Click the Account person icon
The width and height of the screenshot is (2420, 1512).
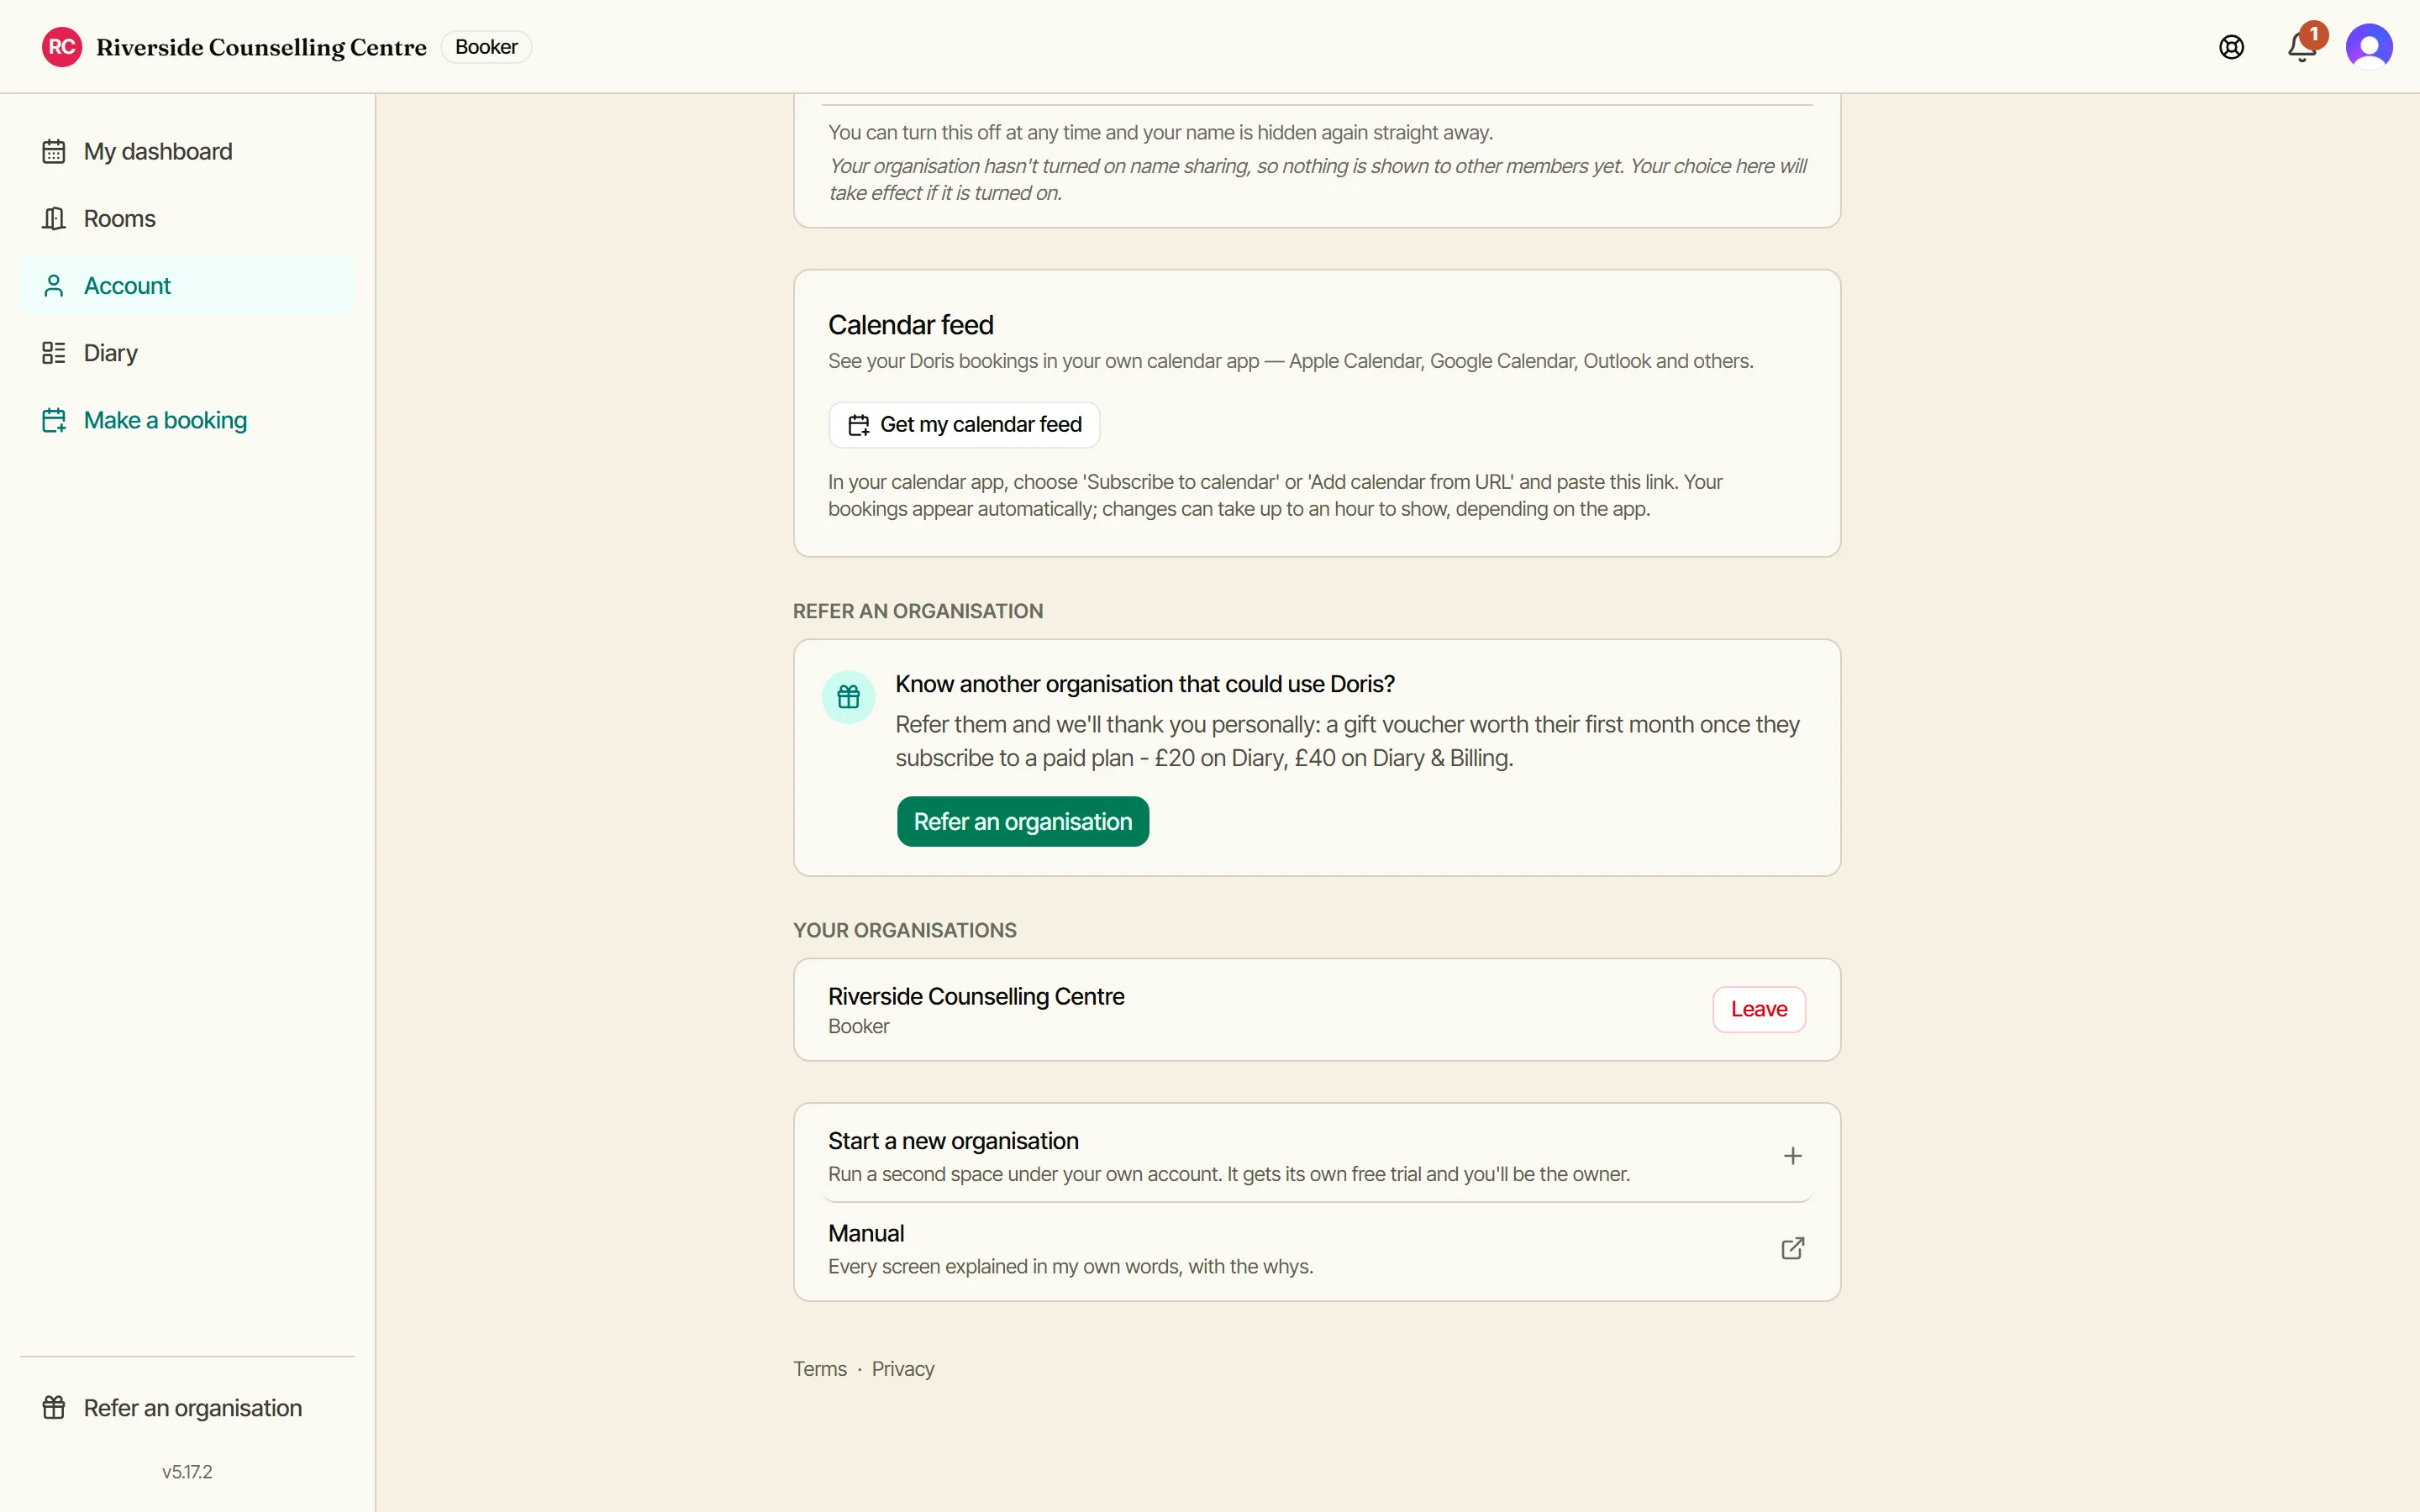pos(54,286)
